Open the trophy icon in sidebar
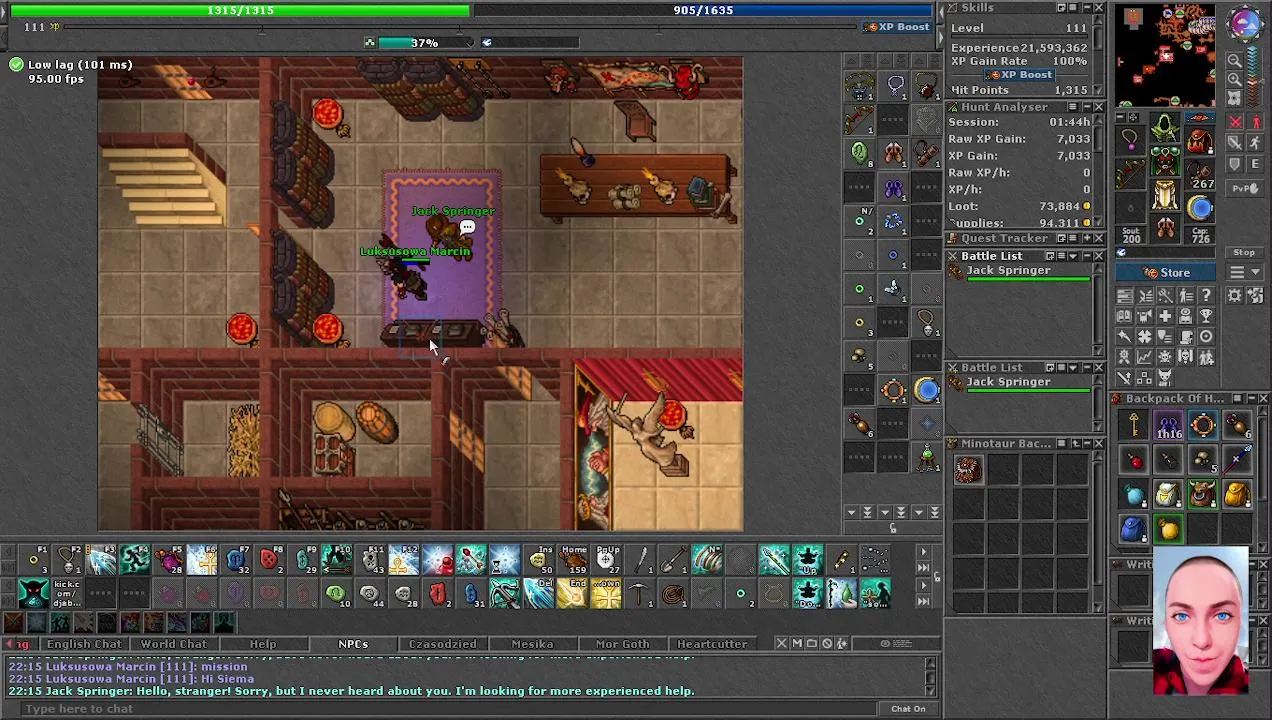This screenshot has height=720, width=1272. point(1207,316)
